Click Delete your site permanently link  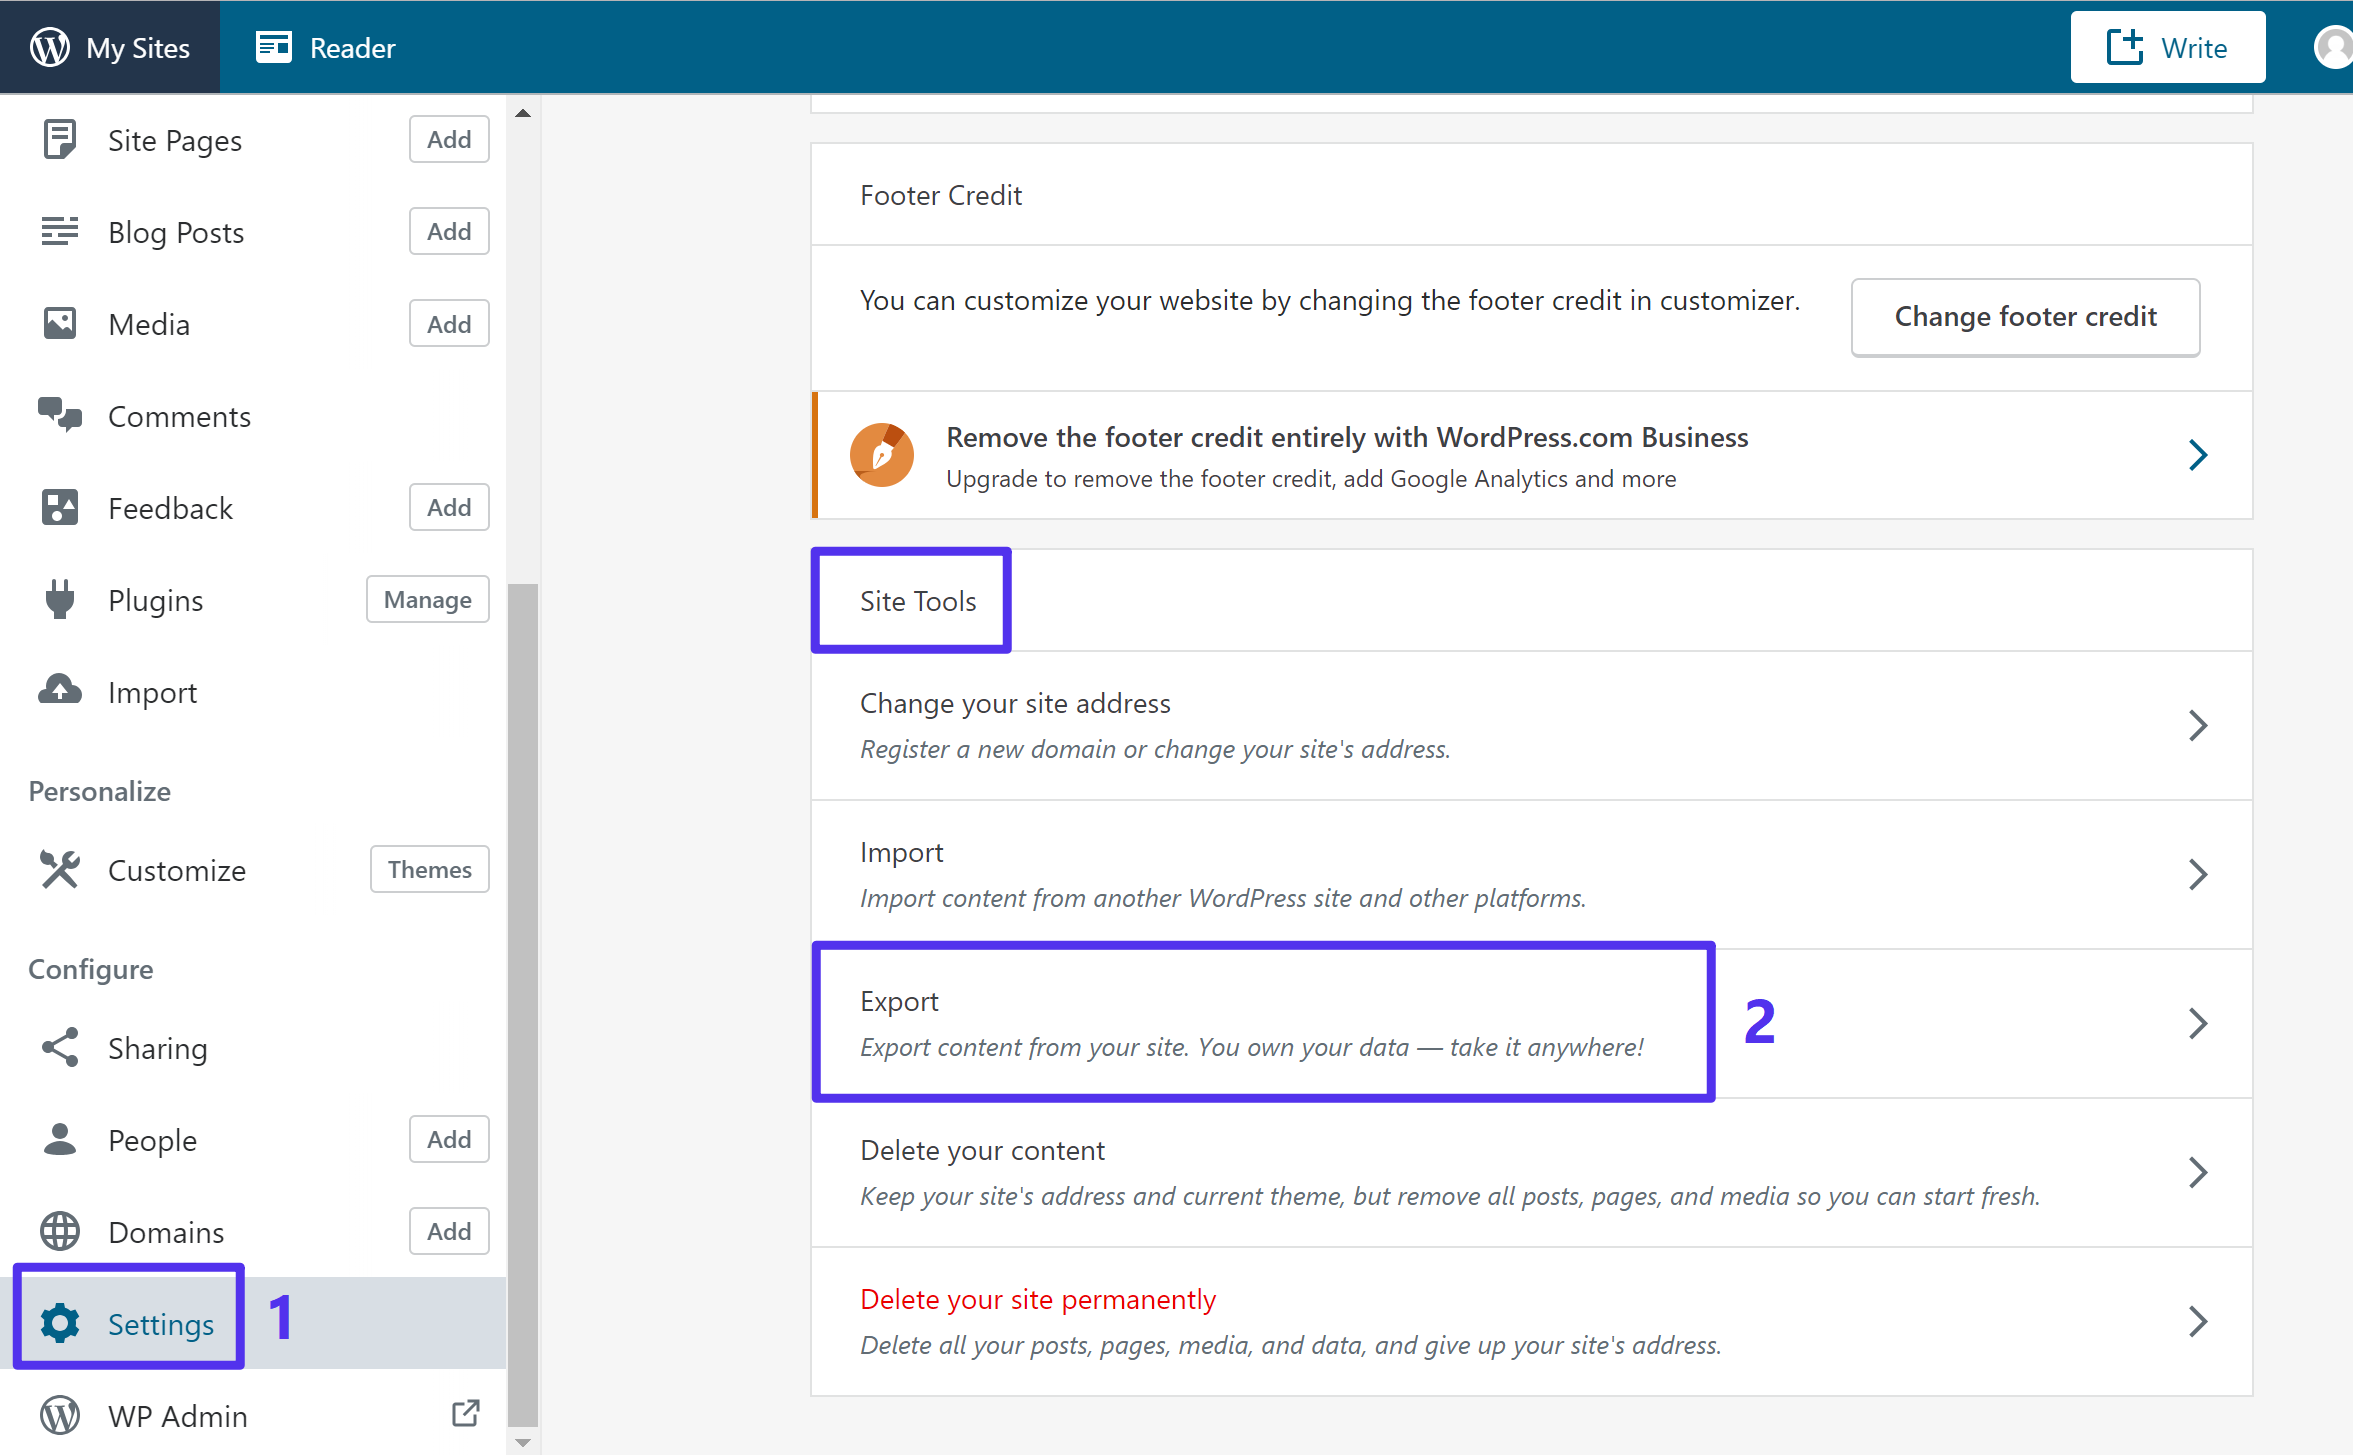coord(1039,1299)
